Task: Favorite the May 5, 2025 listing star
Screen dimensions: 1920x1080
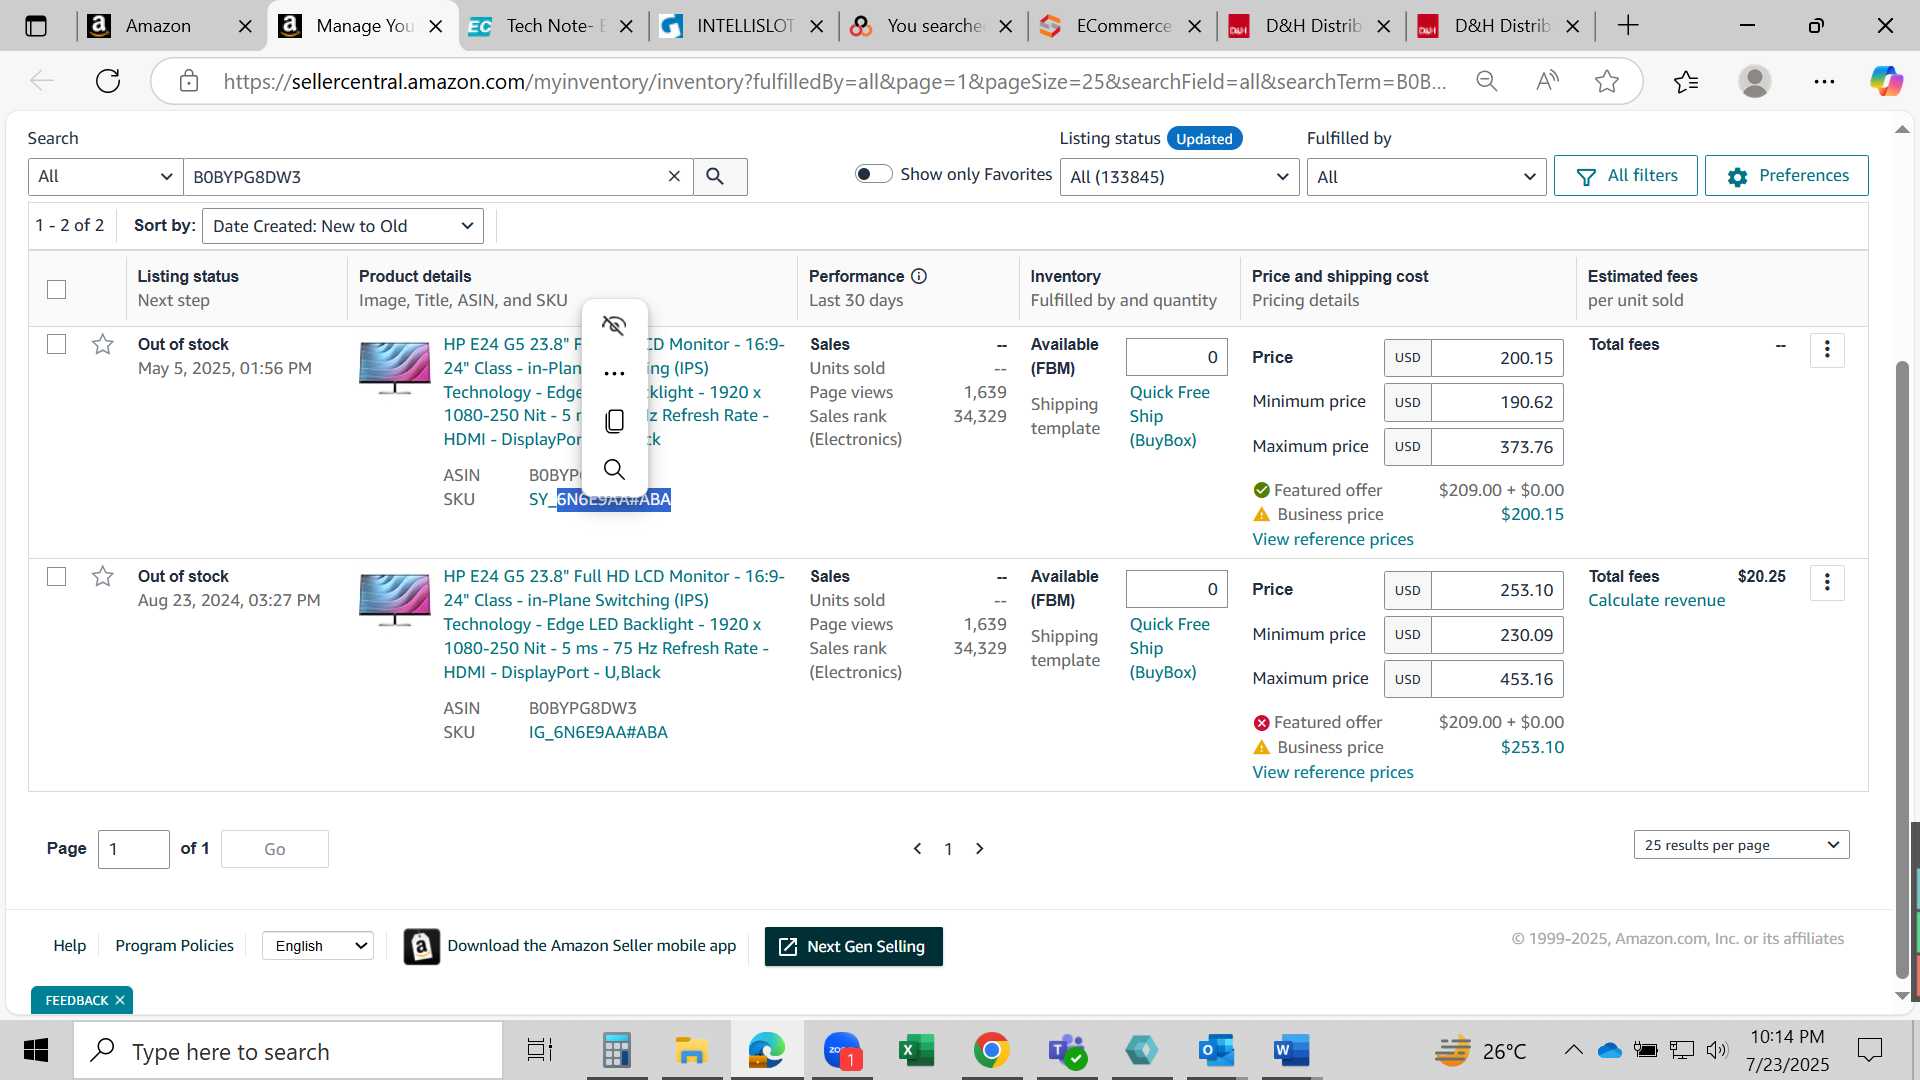Action: (102, 345)
